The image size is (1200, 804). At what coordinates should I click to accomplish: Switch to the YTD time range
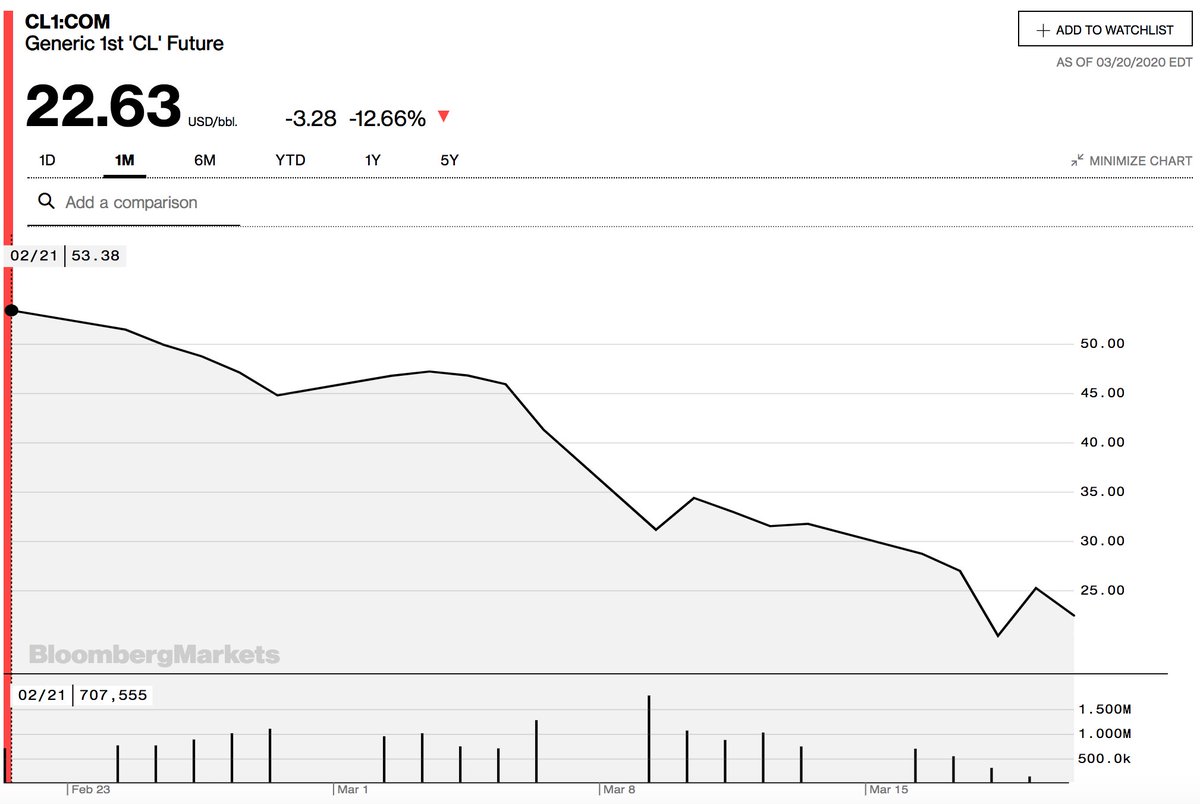click(x=290, y=160)
